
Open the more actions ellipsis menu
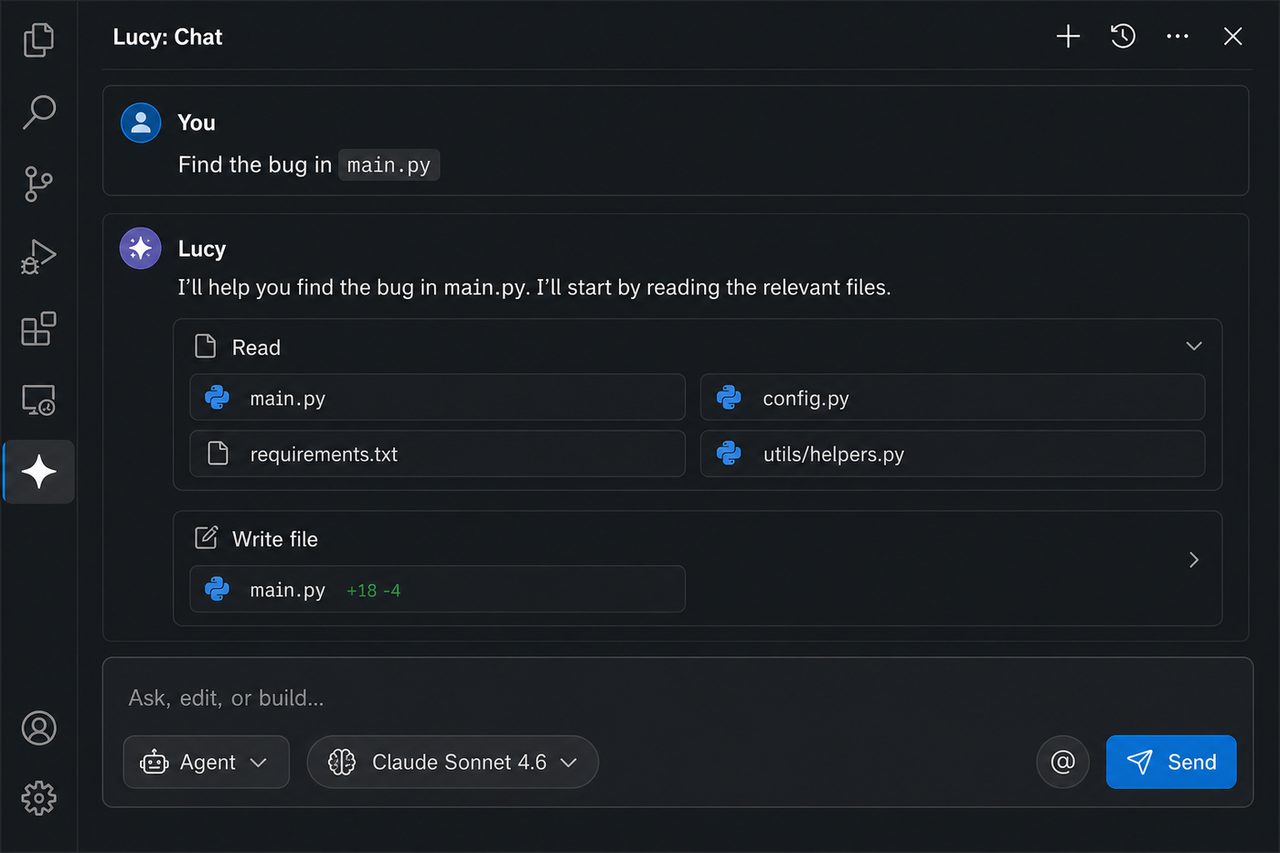pyautogui.click(x=1178, y=37)
